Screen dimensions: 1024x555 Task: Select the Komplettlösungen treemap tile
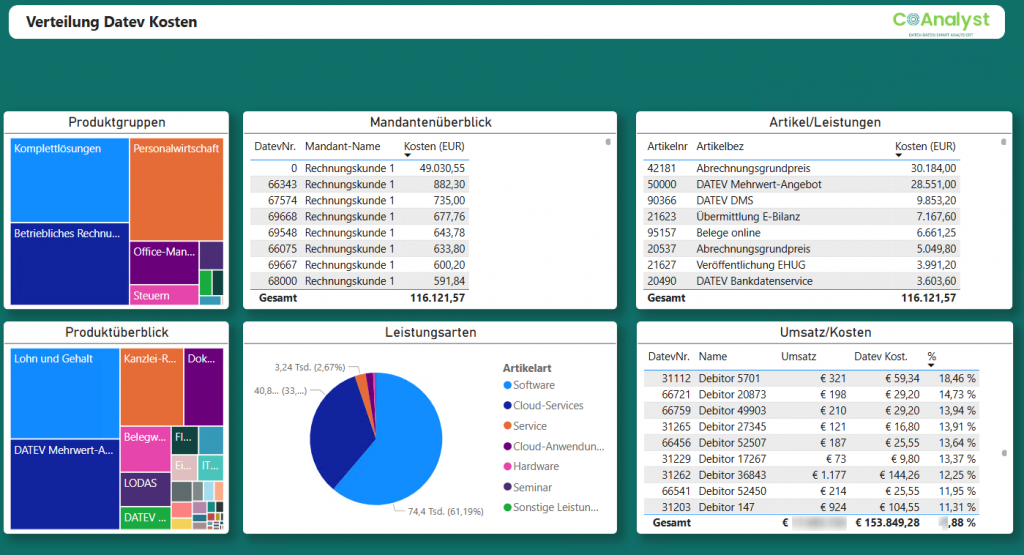pyautogui.click(x=70, y=180)
